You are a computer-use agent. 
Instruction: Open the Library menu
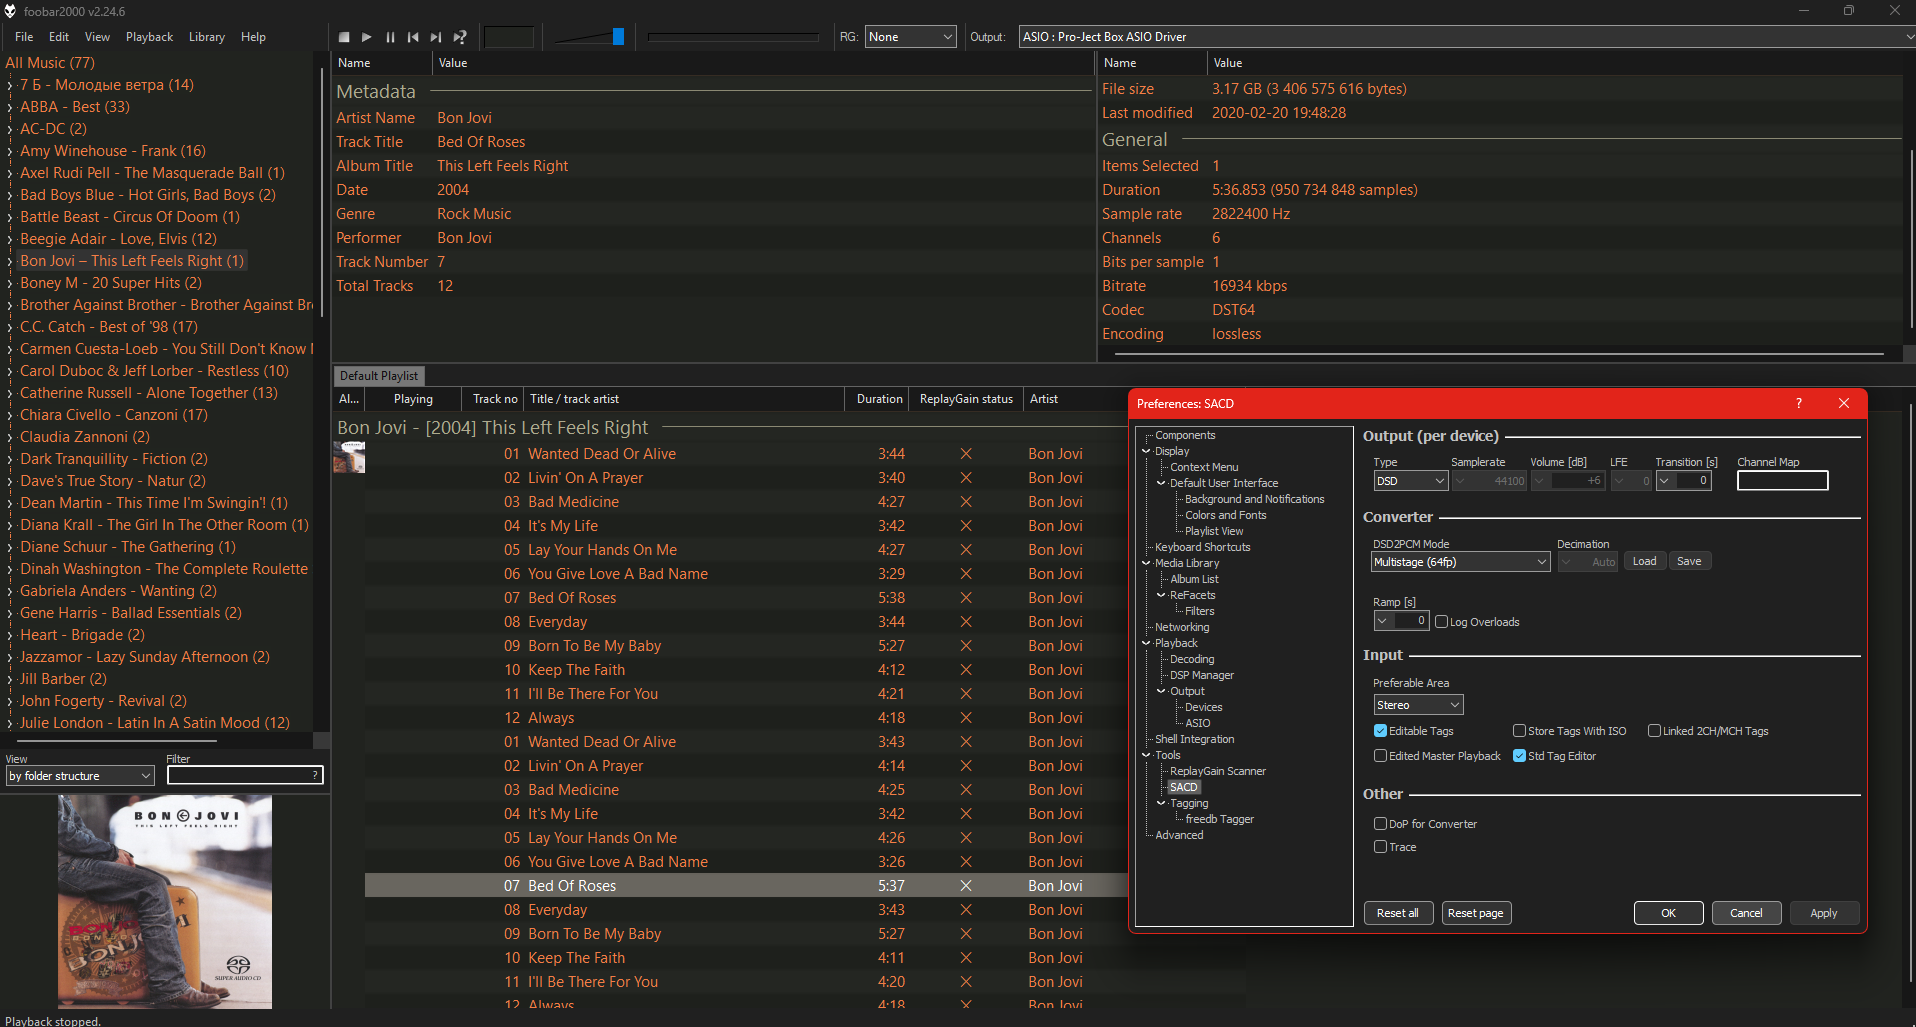(x=206, y=37)
